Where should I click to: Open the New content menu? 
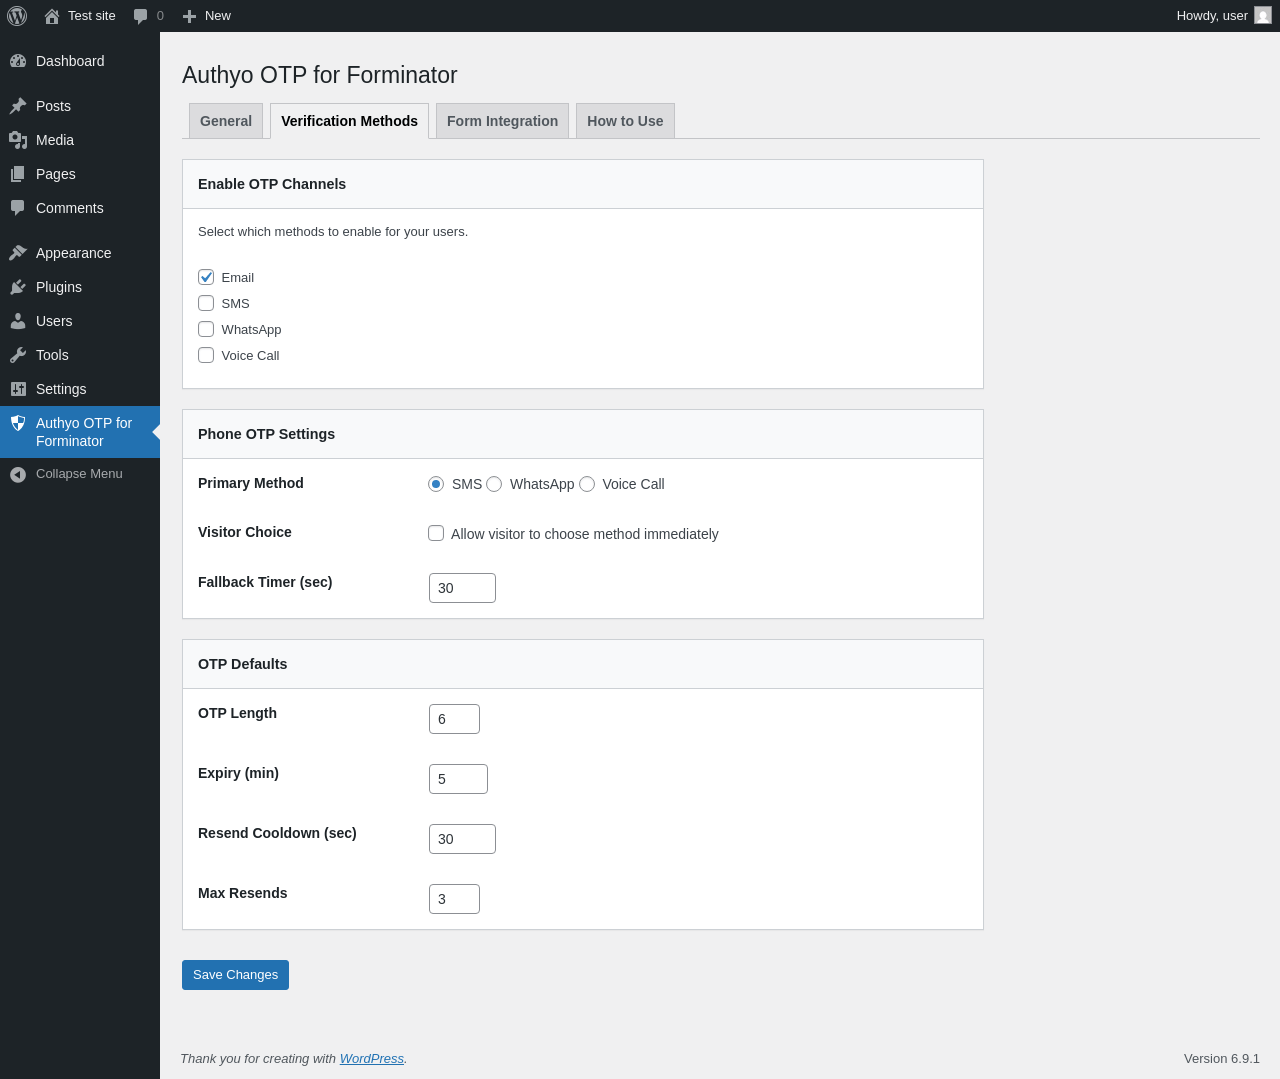[x=207, y=16]
